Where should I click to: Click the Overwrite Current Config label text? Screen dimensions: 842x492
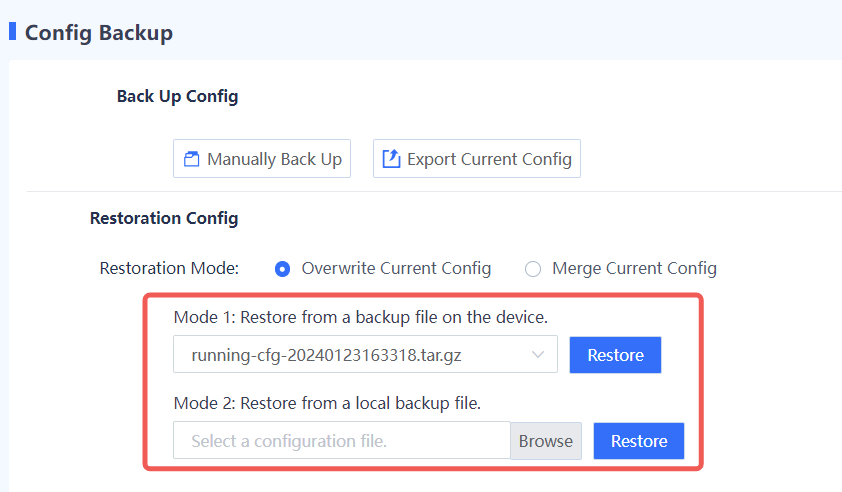point(396,268)
